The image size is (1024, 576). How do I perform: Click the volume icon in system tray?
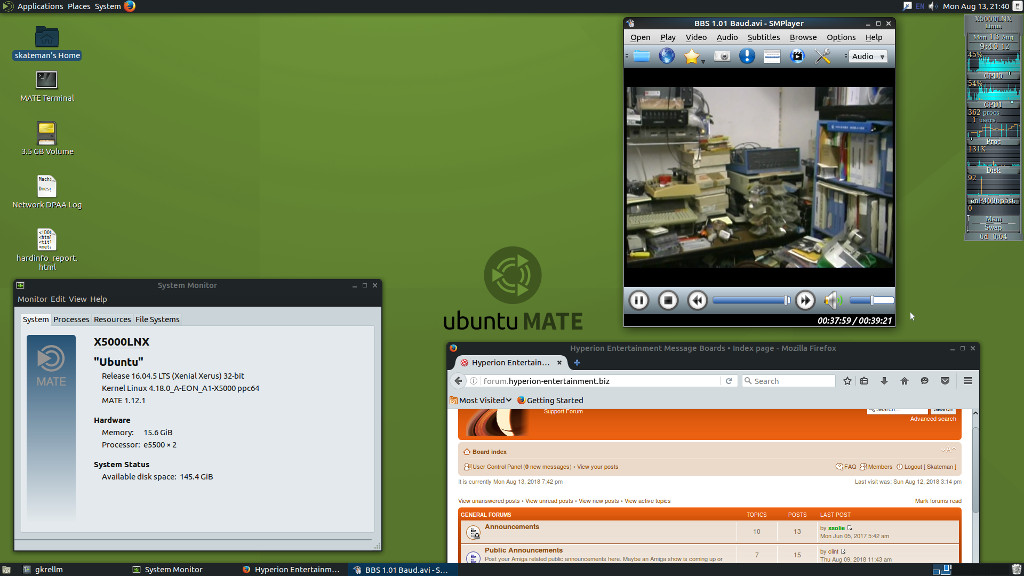pyautogui.click(x=933, y=6)
